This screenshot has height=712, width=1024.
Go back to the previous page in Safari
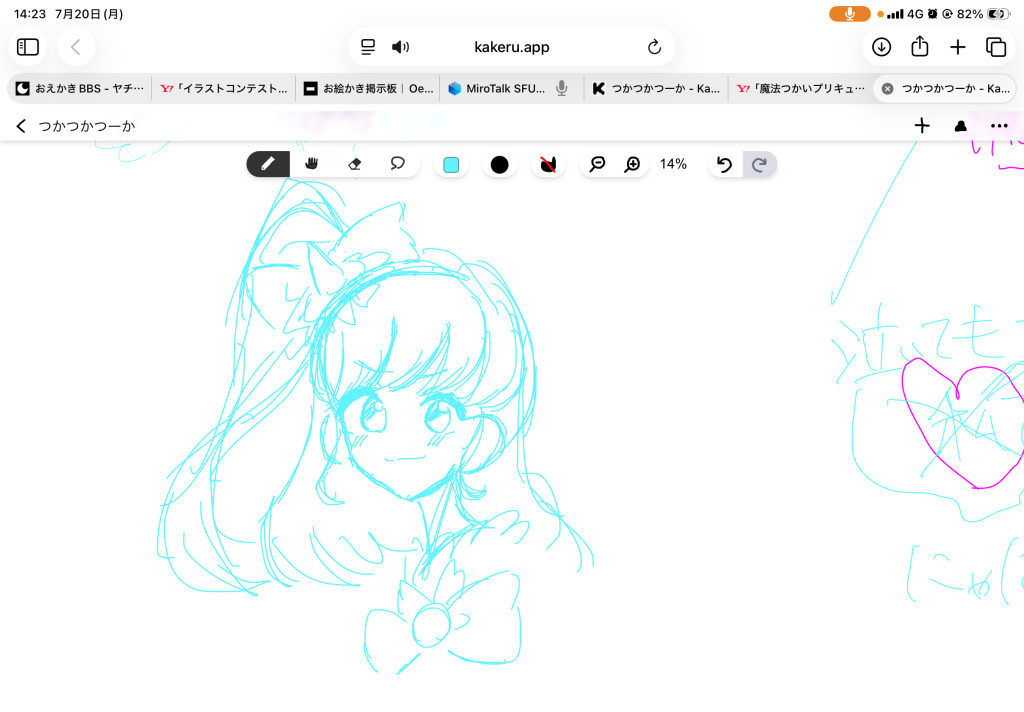pos(76,47)
